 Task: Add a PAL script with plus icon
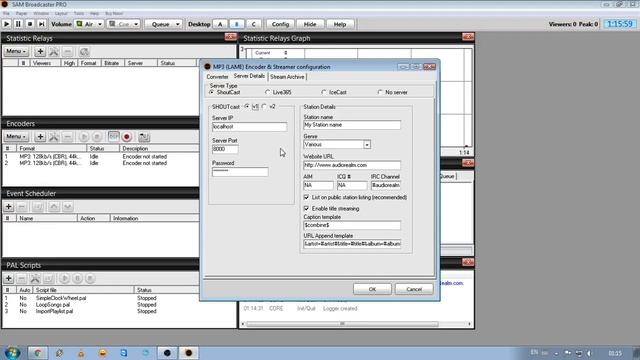9,278
